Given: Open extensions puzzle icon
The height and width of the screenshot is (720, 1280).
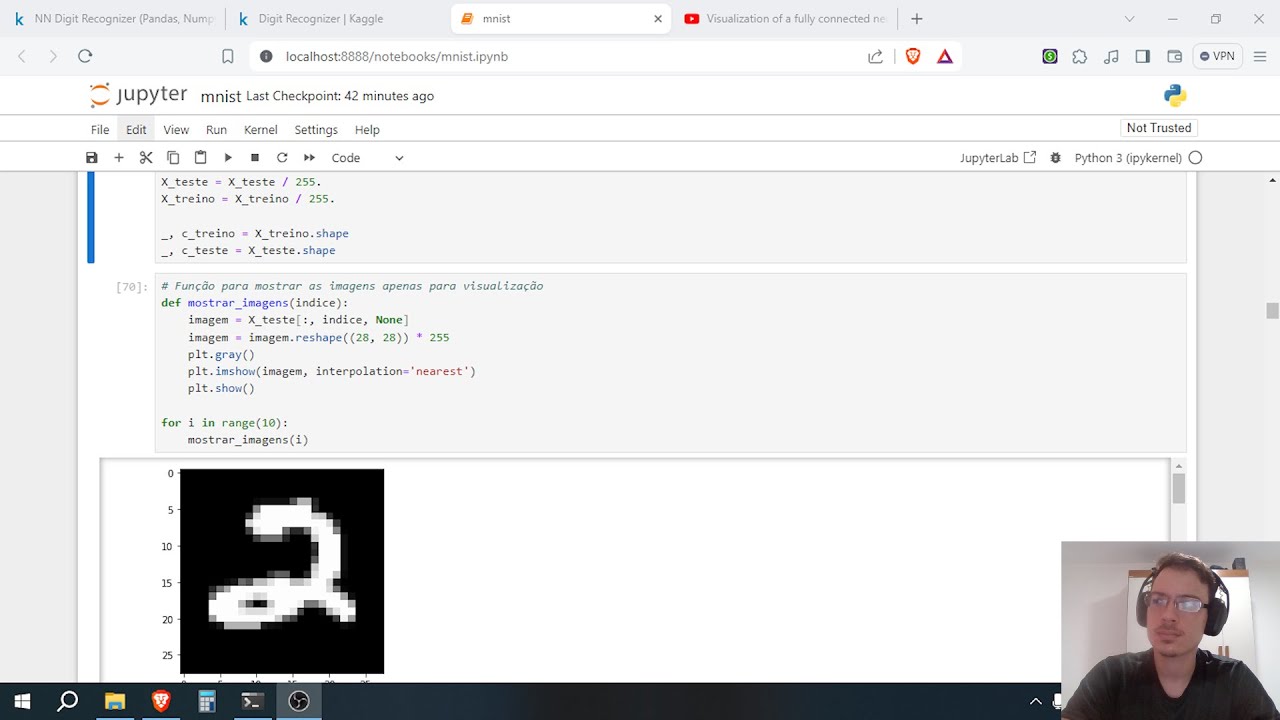Looking at the screenshot, I should (x=1080, y=56).
